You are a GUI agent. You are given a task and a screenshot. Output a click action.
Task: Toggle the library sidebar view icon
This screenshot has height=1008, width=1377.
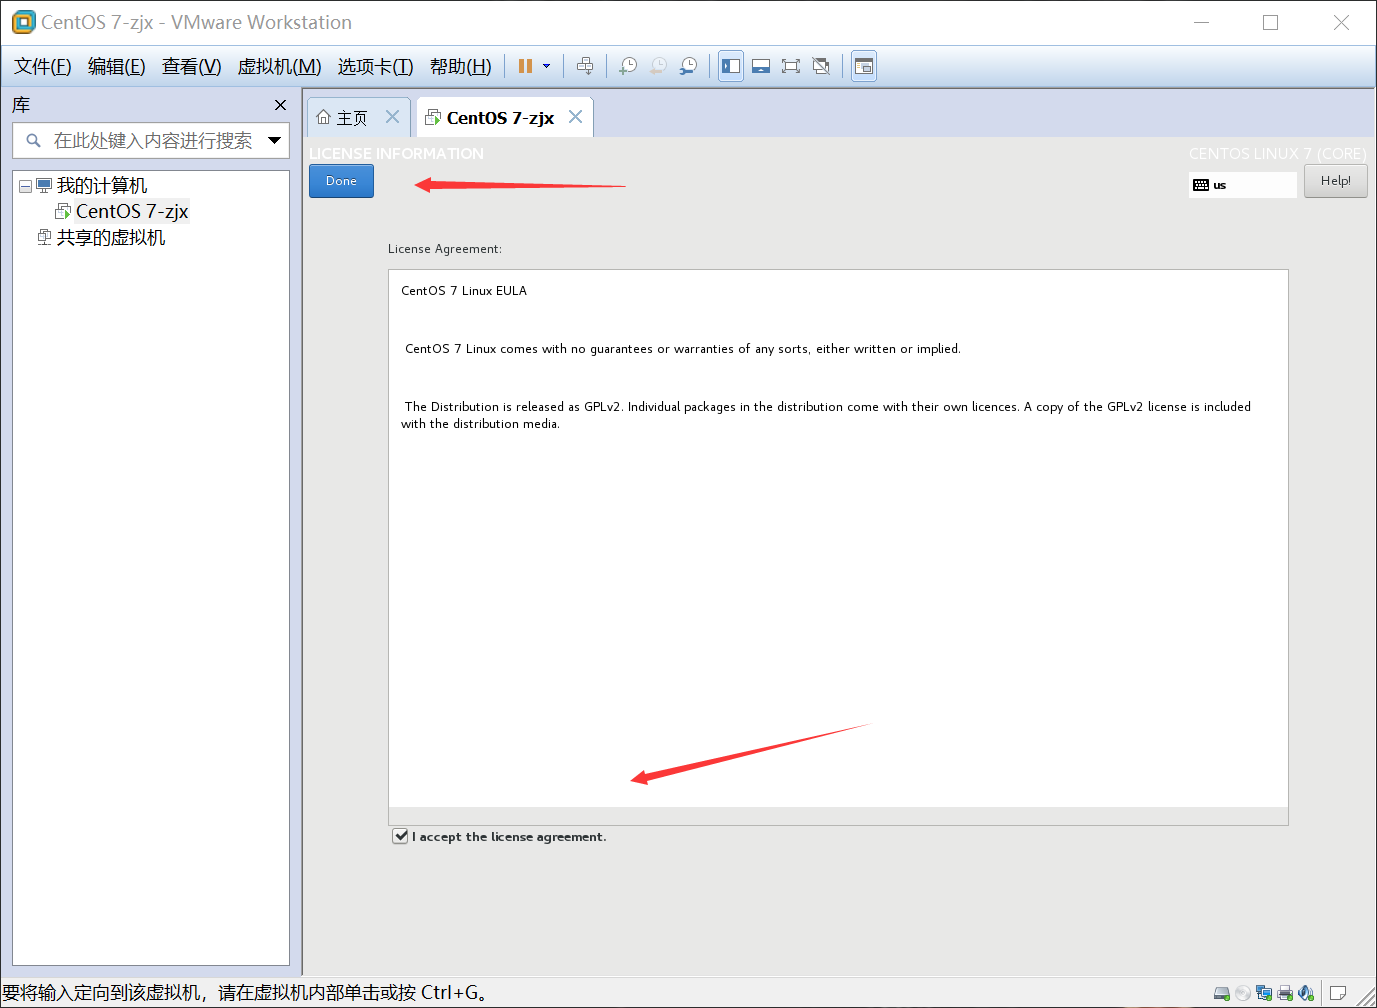pos(731,66)
